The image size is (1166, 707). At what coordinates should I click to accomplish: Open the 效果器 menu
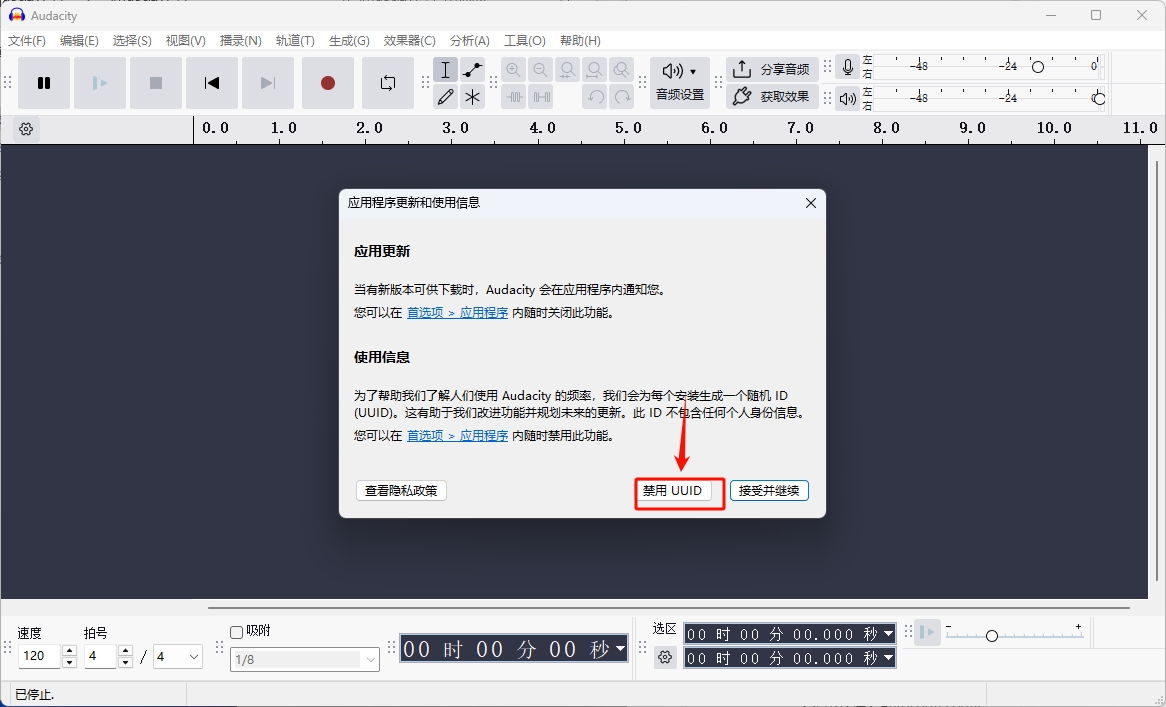[409, 40]
